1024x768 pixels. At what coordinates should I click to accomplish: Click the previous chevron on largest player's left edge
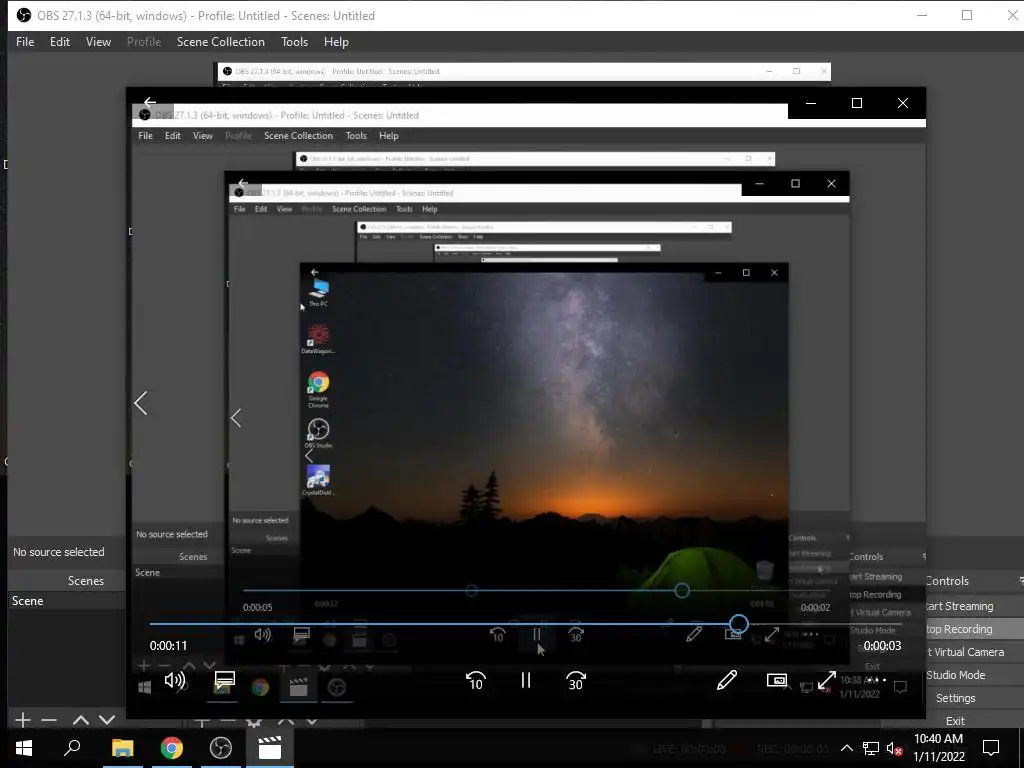[140, 403]
